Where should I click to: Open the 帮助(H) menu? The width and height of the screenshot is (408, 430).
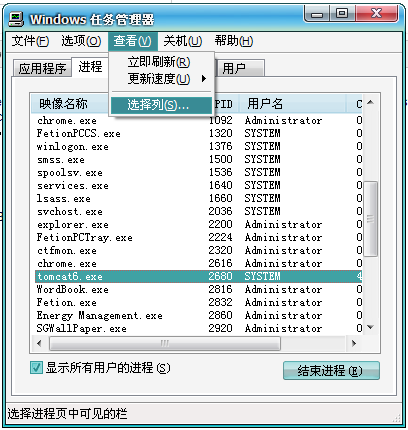234,41
